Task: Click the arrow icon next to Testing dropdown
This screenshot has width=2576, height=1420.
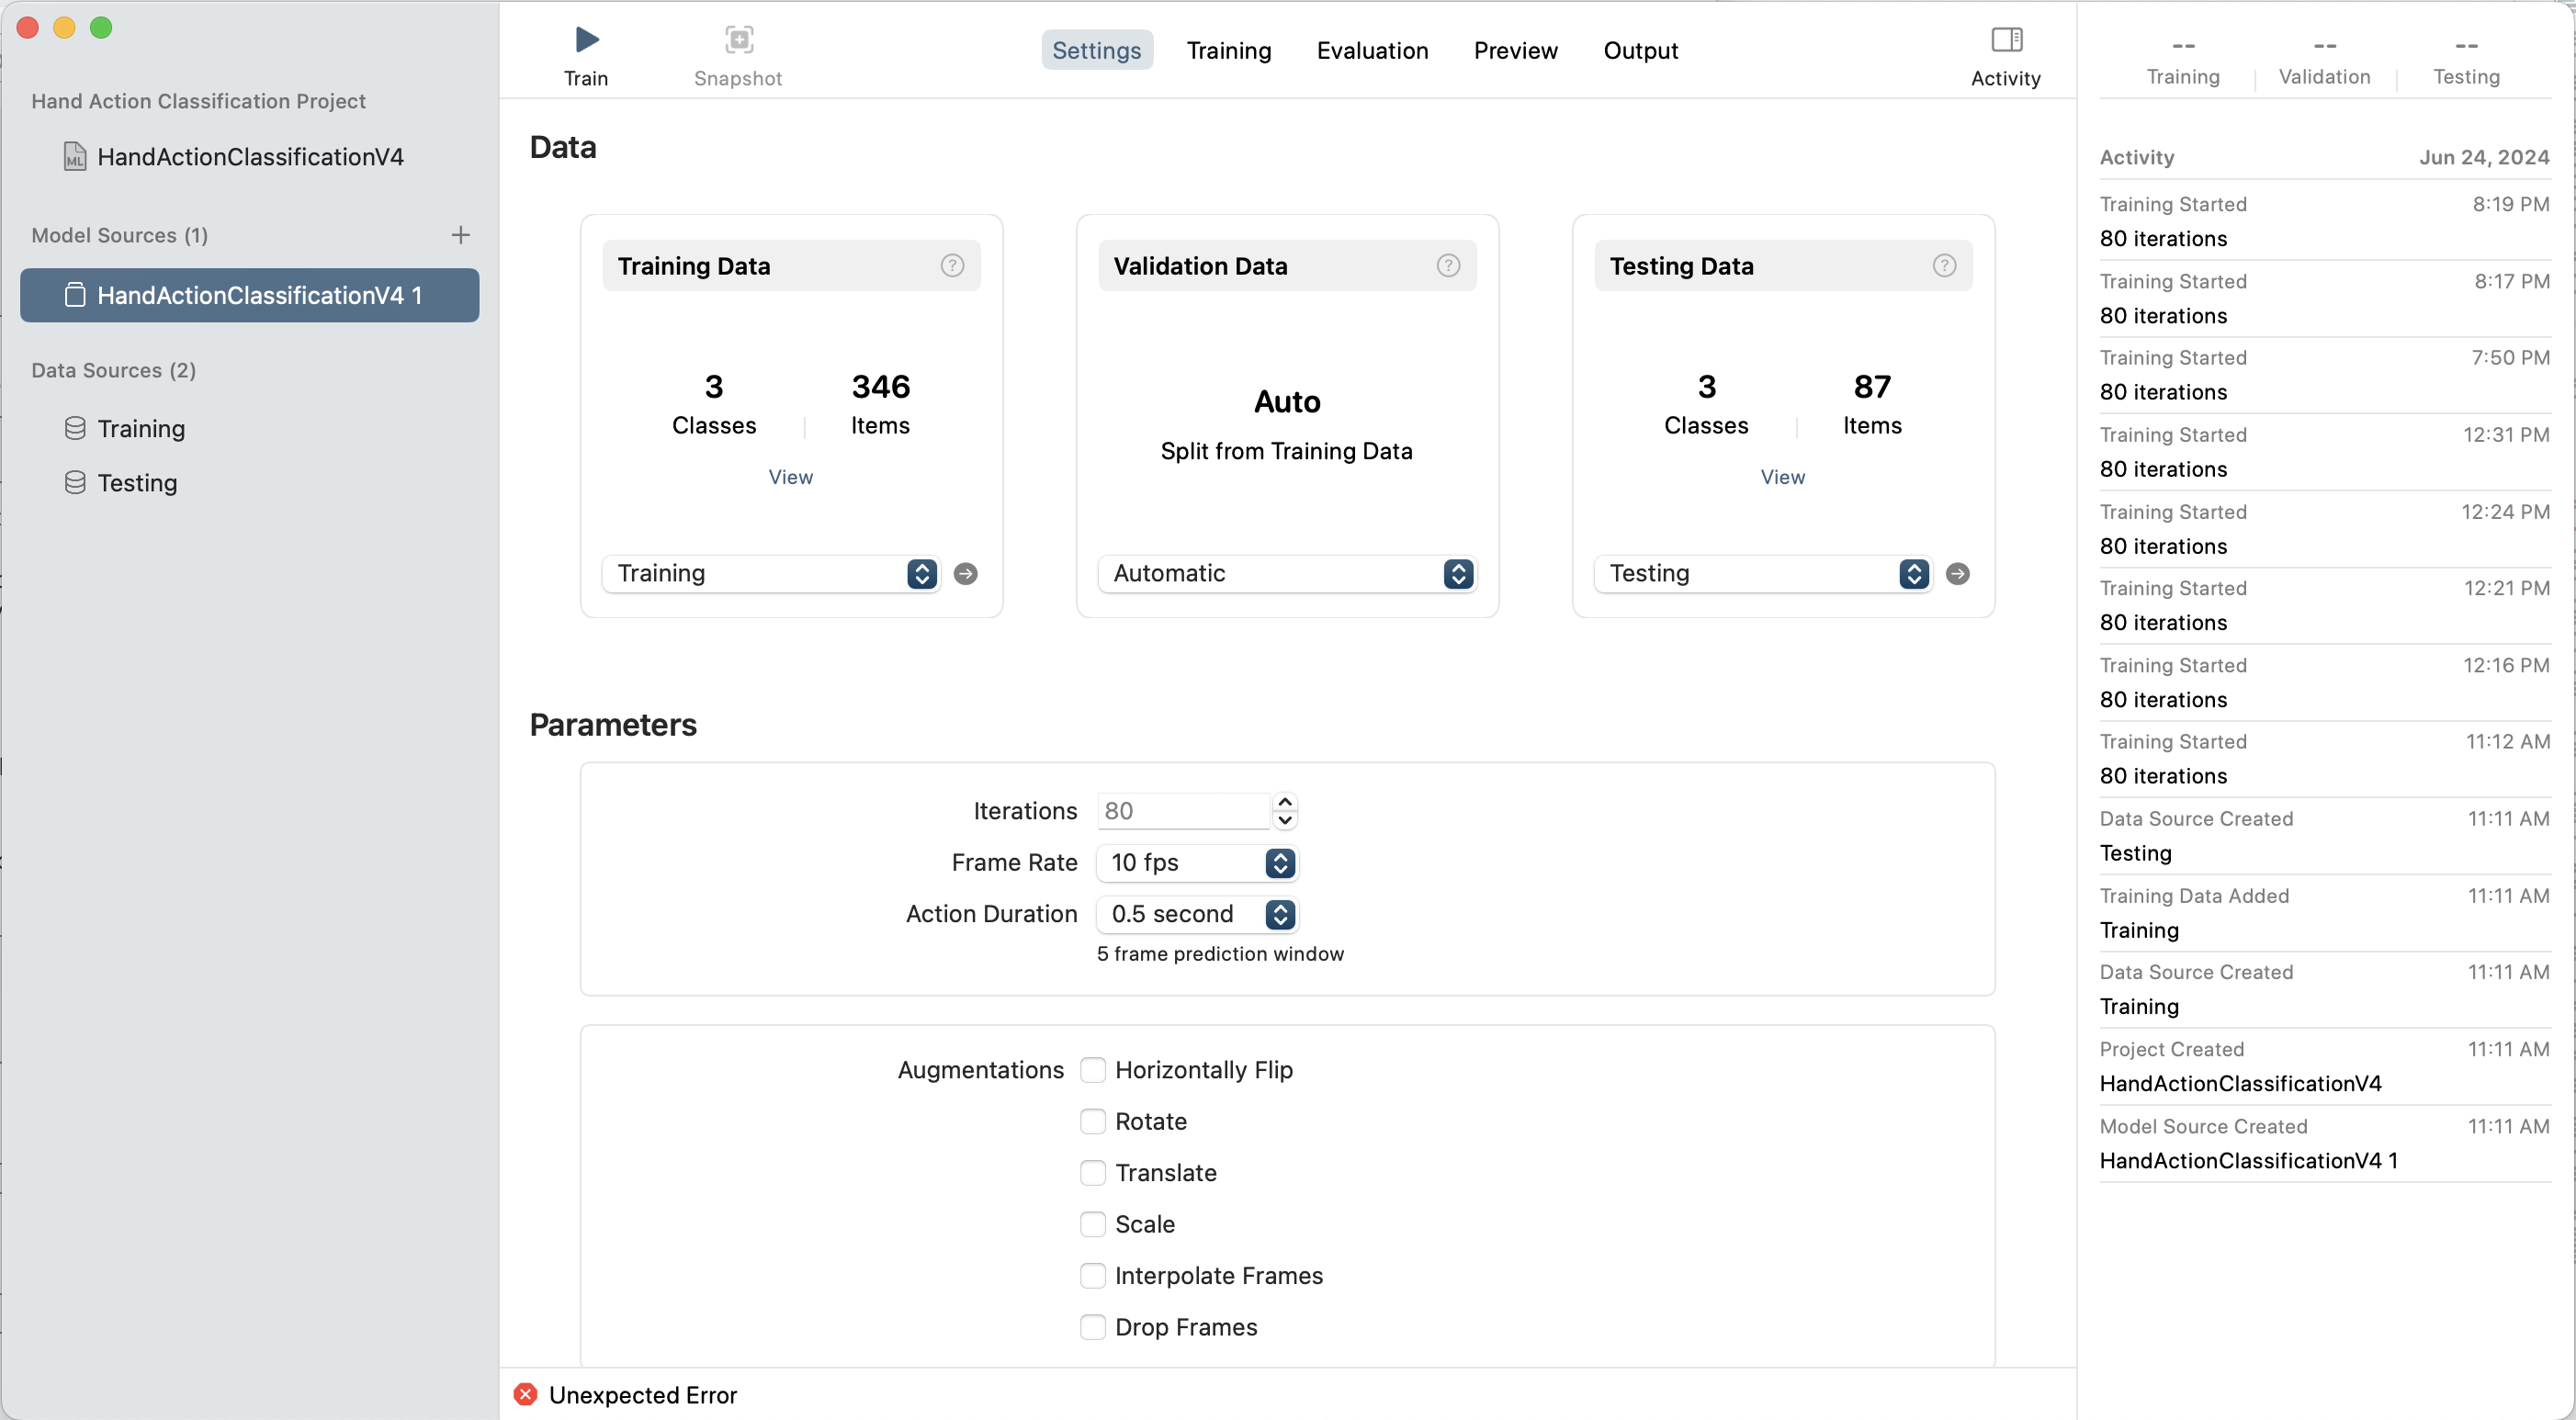Action: tap(1957, 574)
